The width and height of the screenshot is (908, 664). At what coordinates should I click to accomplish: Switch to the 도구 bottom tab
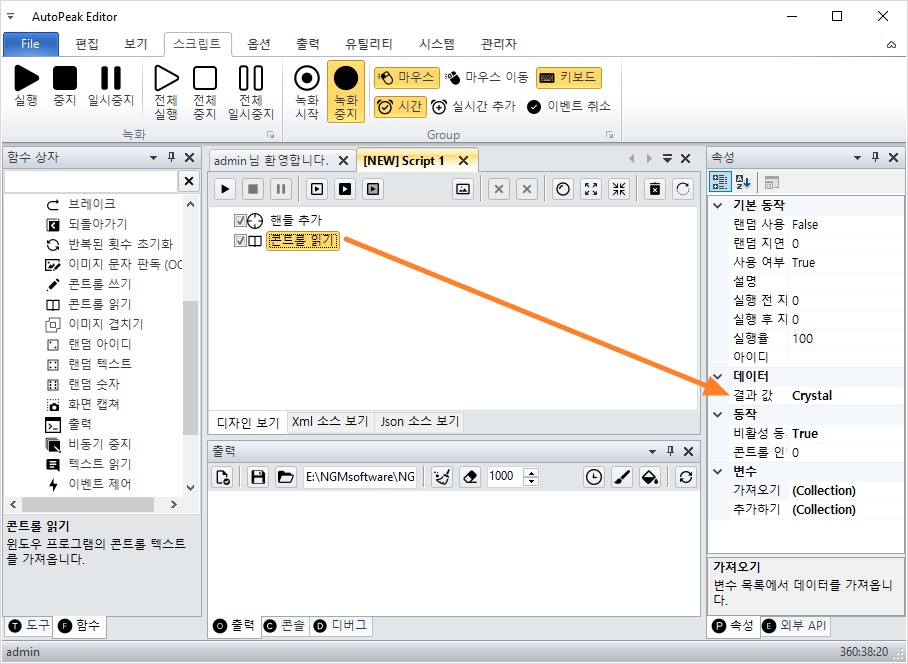pyautogui.click(x=30, y=625)
